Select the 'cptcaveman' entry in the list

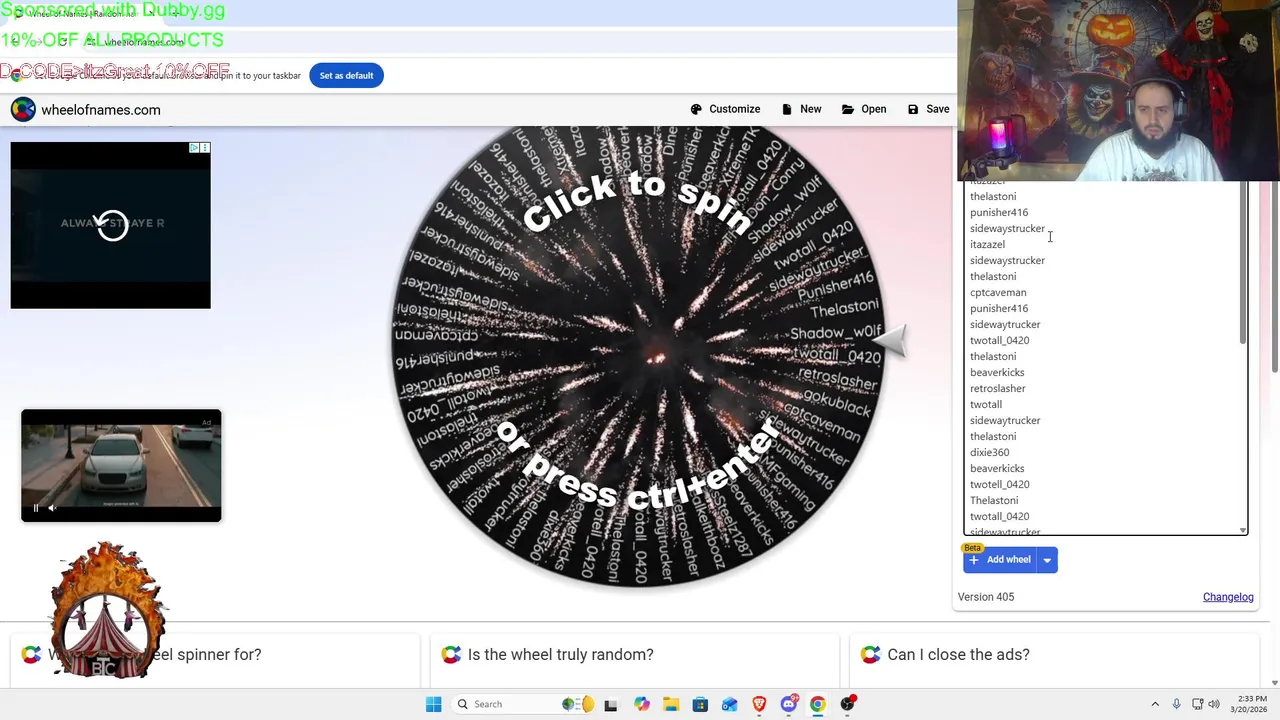click(x=998, y=292)
